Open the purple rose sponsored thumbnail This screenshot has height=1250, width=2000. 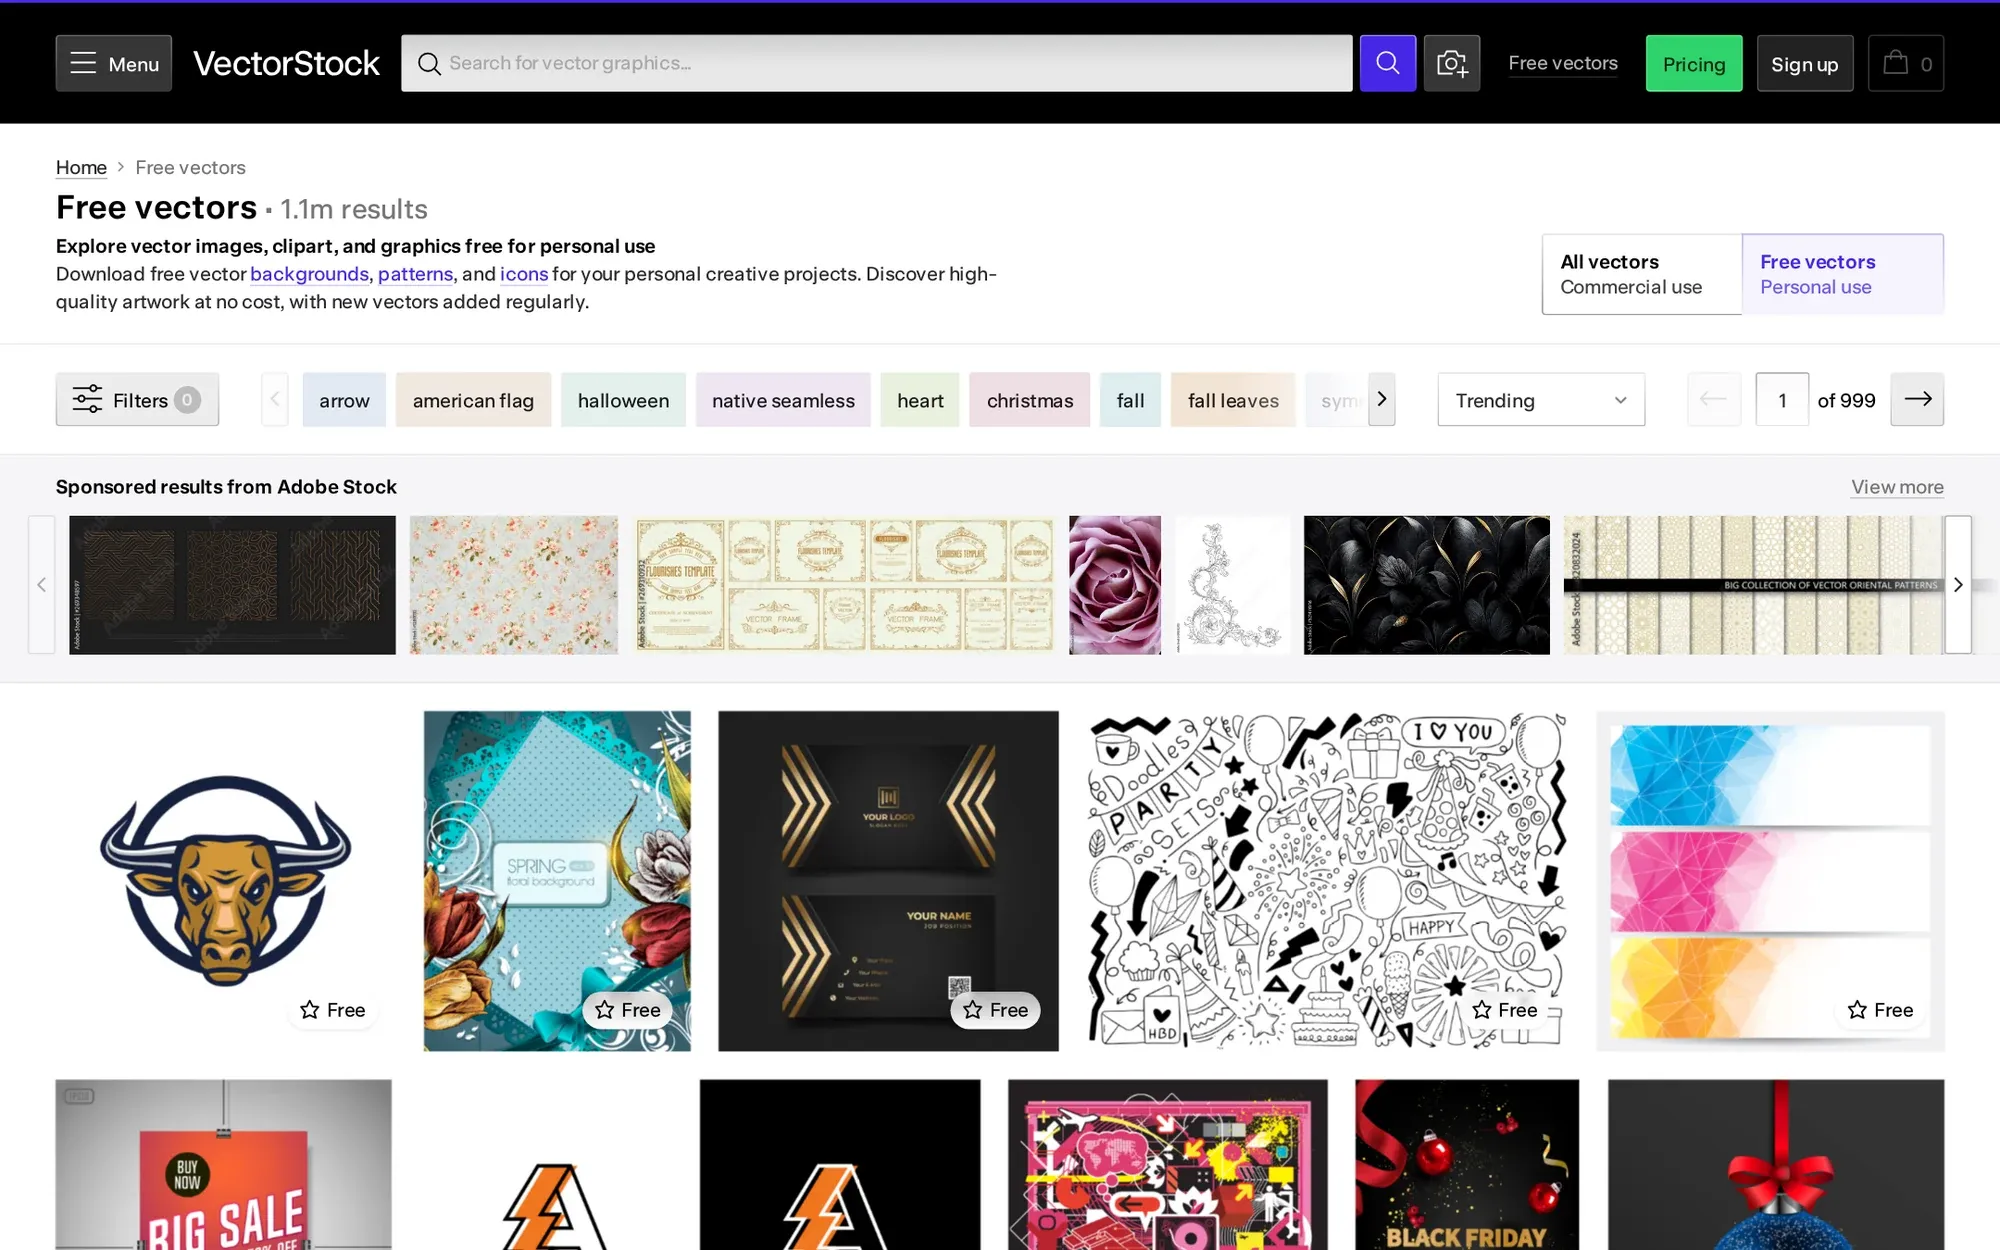tap(1115, 585)
